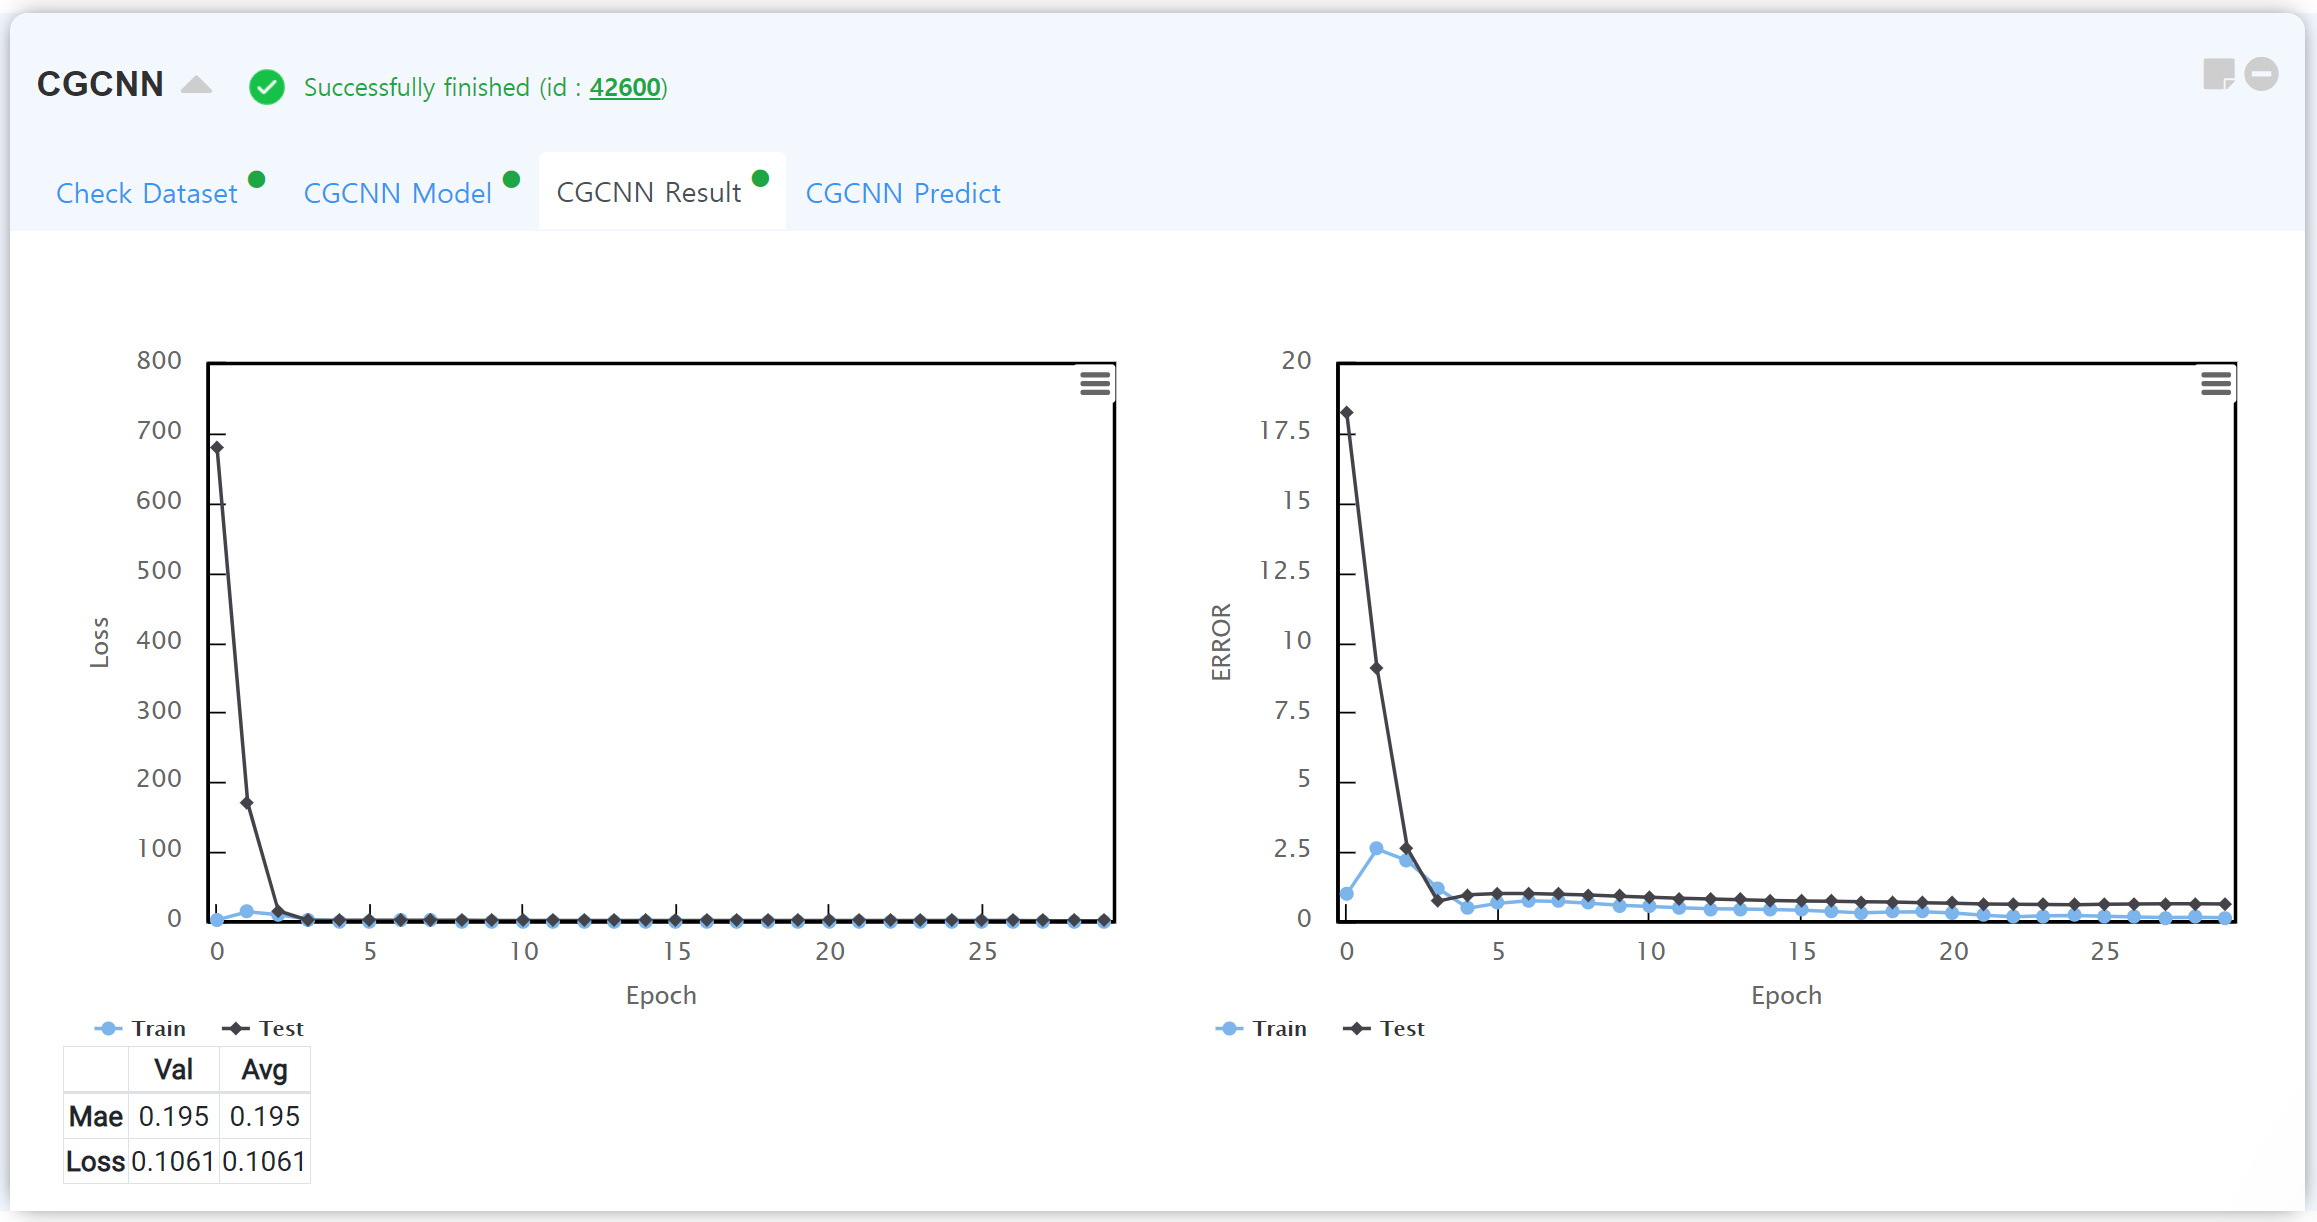This screenshot has width=2317, height=1222.
Task: Switch to the Check Dataset tab
Action: (147, 193)
